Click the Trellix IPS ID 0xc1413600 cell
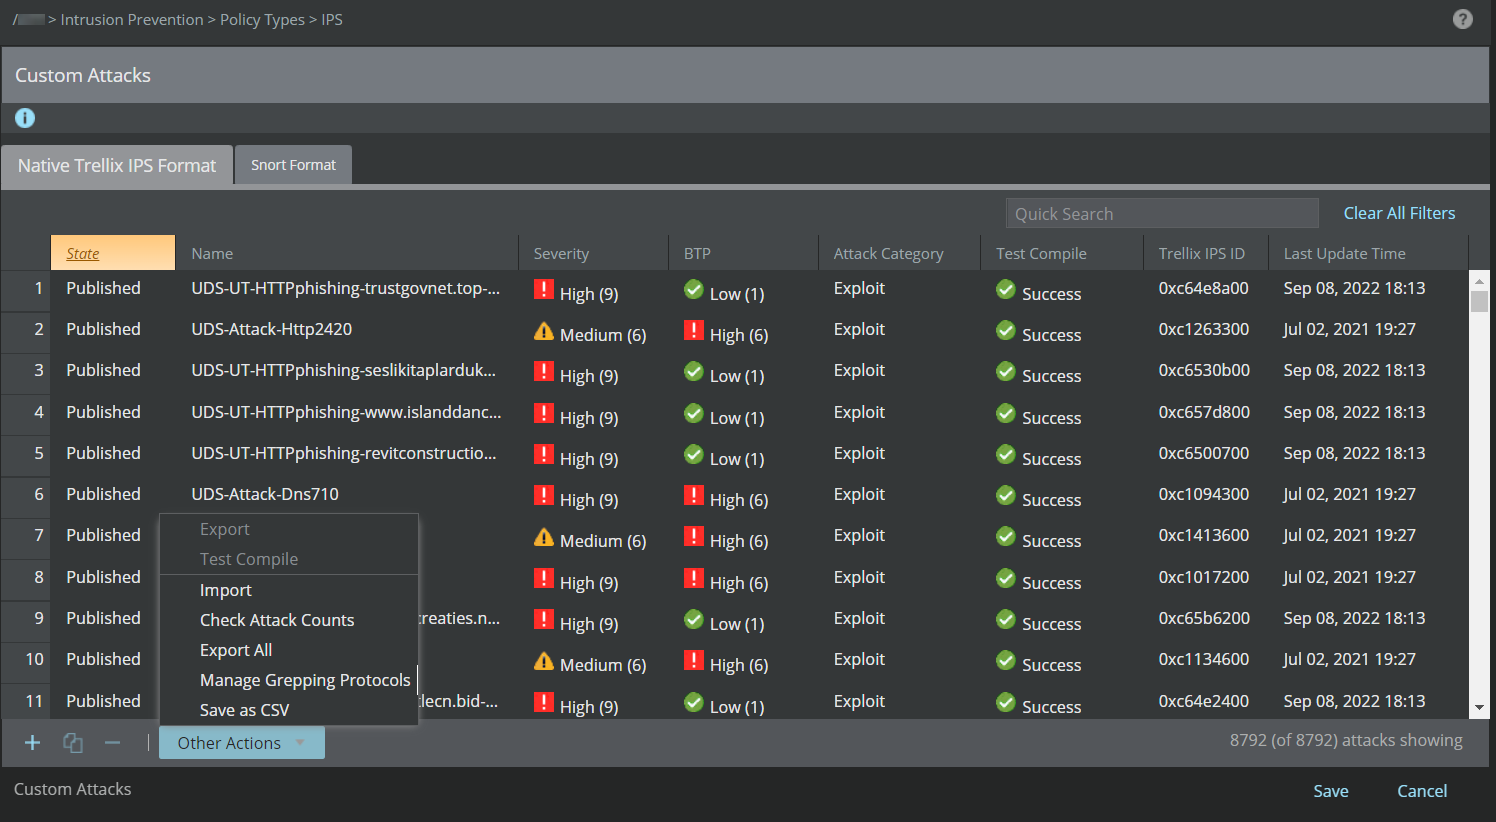The image size is (1496, 822). (1203, 535)
